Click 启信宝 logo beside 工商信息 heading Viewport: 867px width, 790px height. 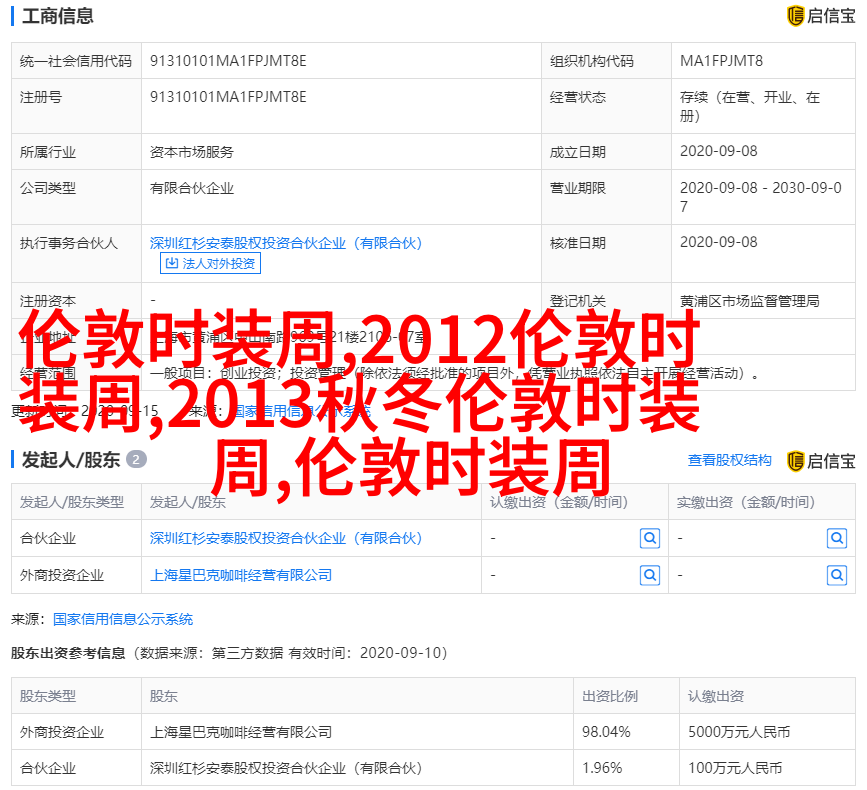click(821, 15)
